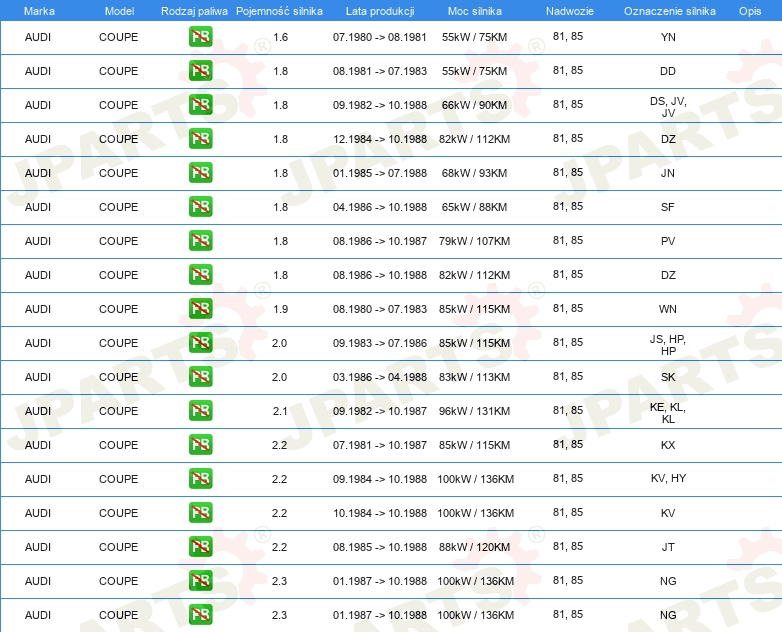Viewport: 782px width, 632px height.
Task: Click engine capacity 1.6 in the YN row
Action: 280,37
